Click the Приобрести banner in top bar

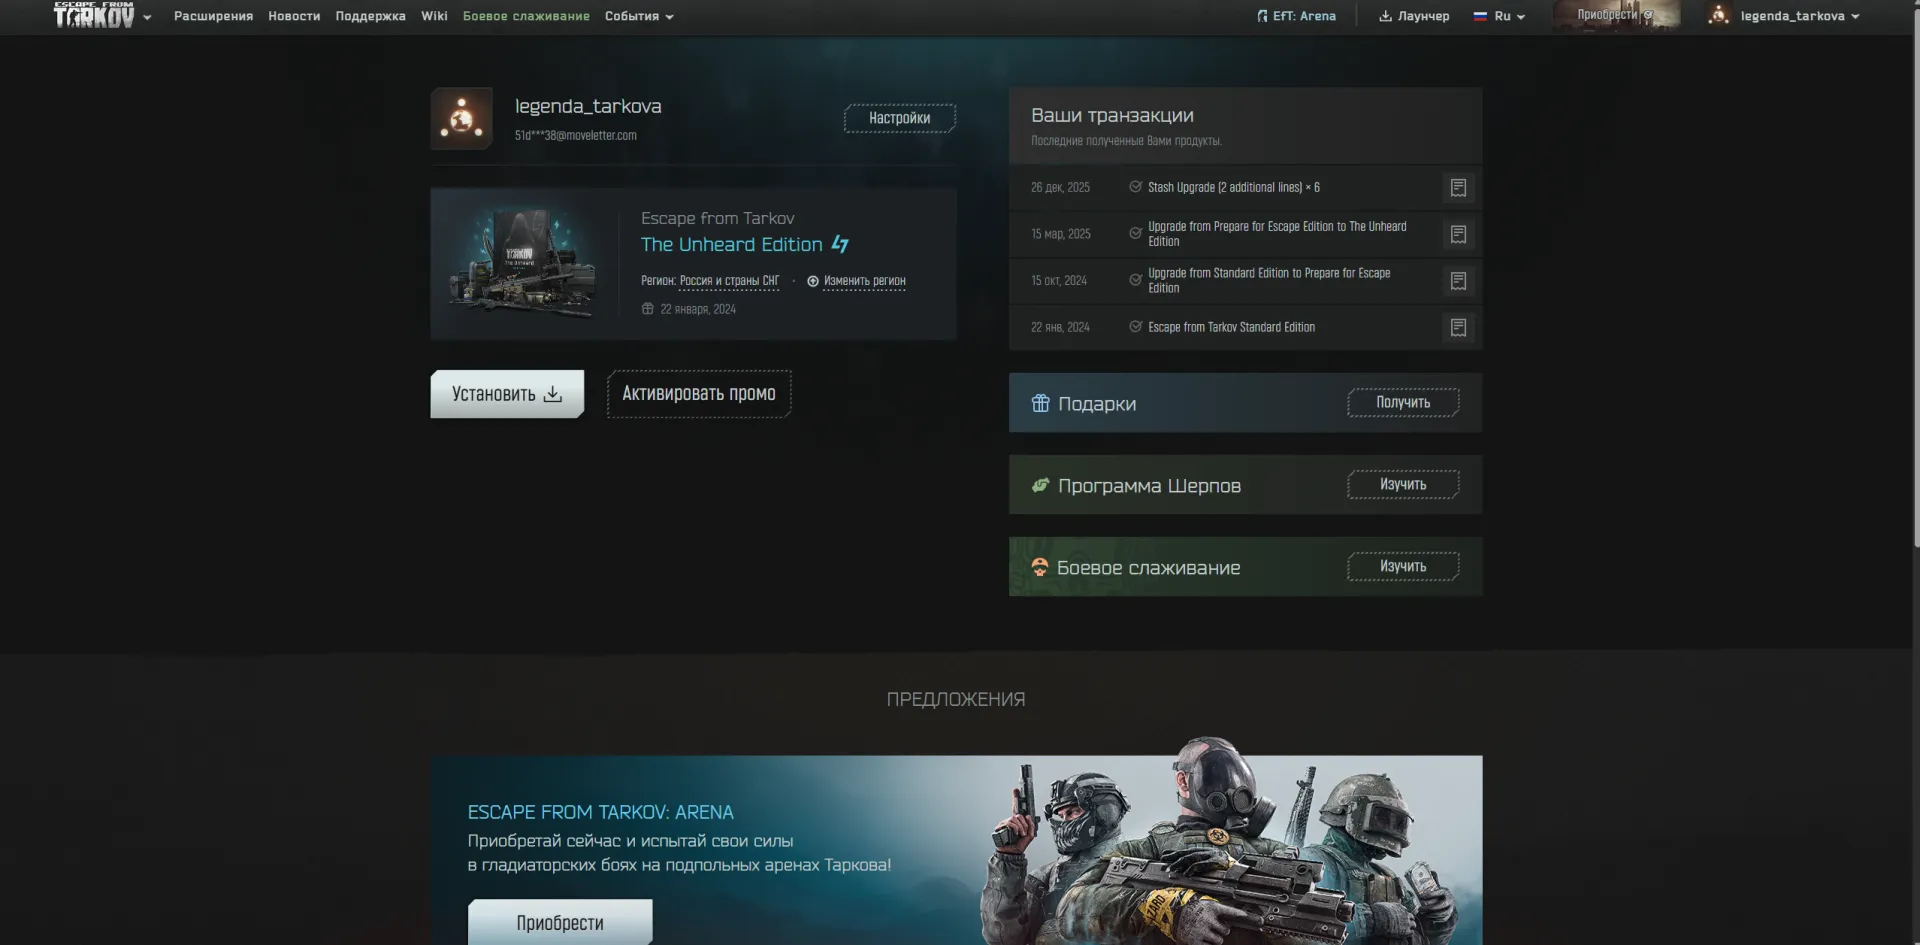coord(1616,15)
